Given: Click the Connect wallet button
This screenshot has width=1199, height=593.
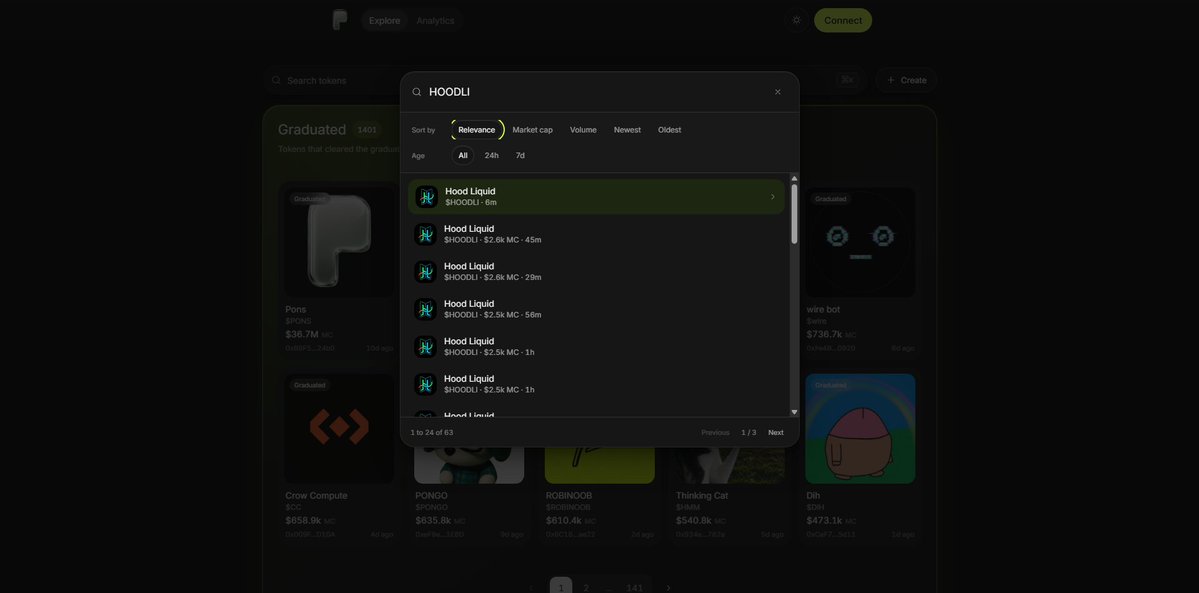Looking at the screenshot, I should [843, 21].
